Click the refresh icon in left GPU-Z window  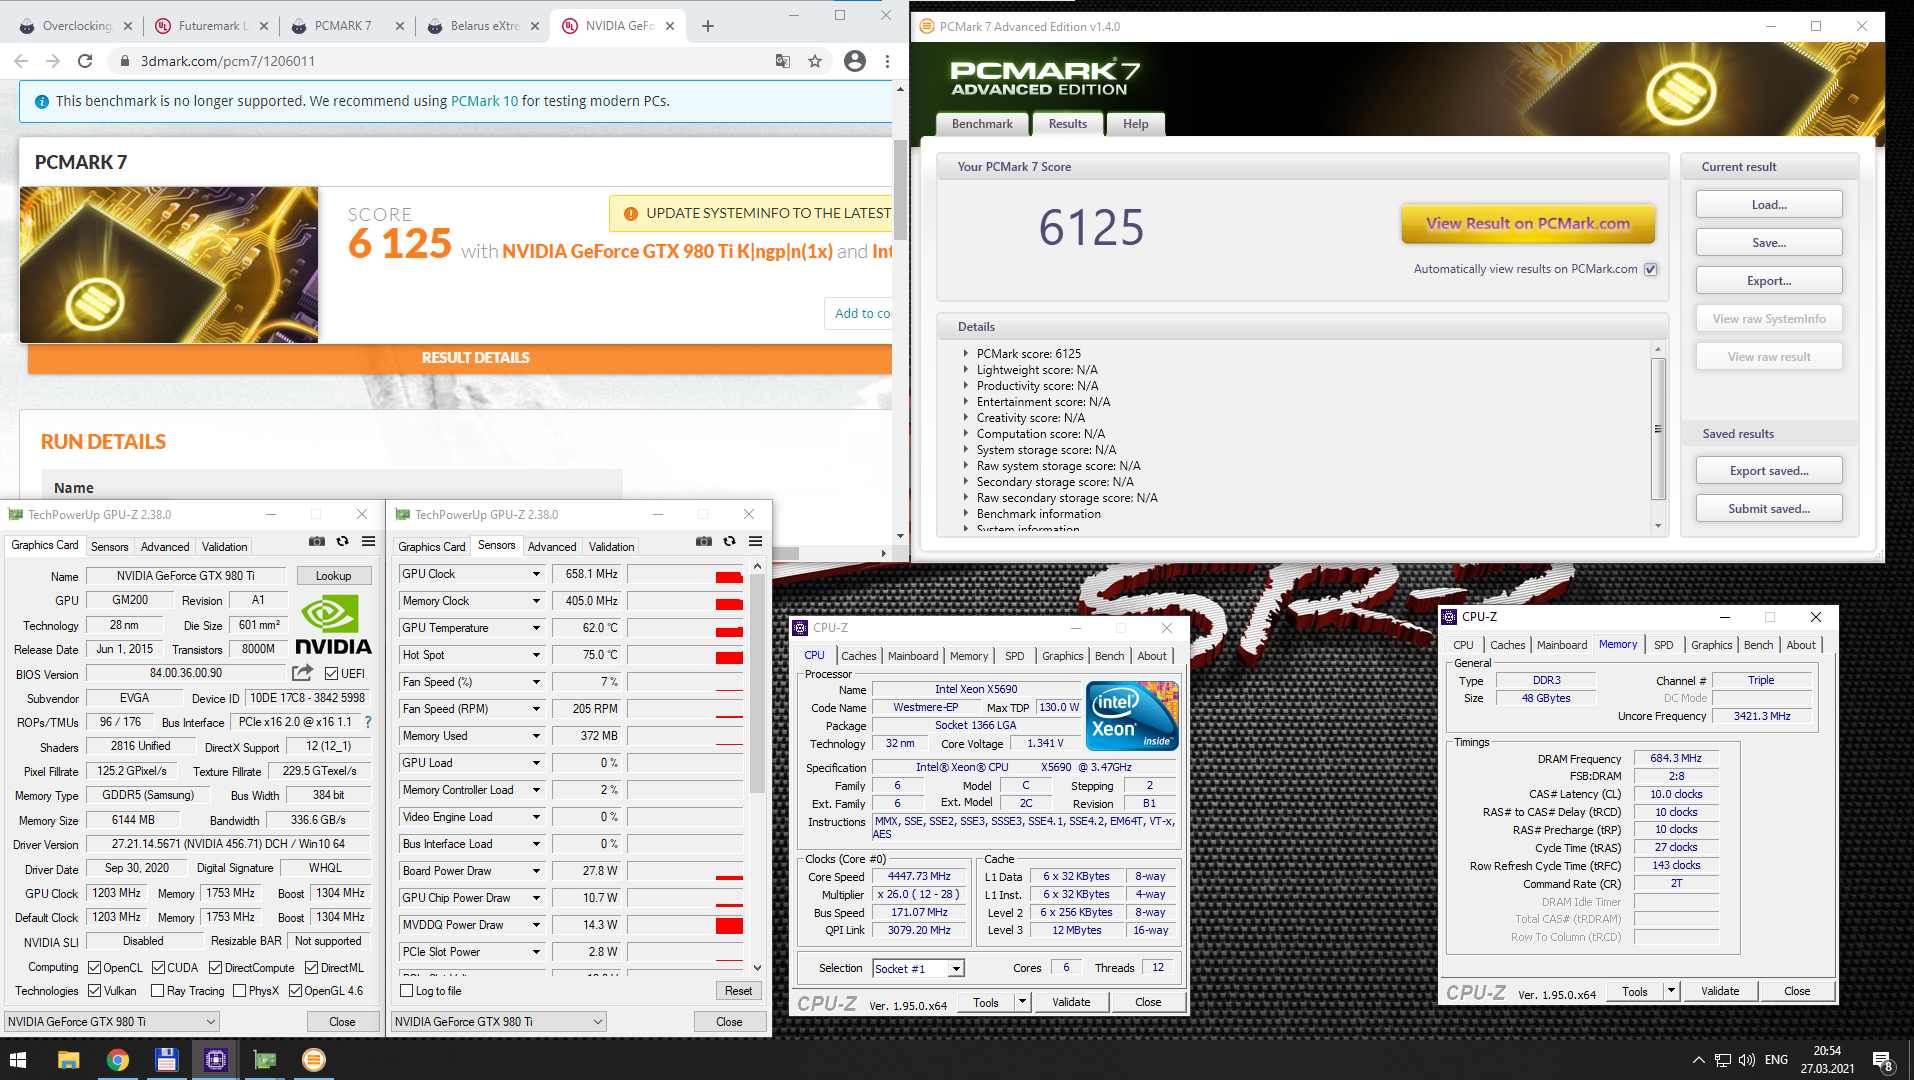pyautogui.click(x=342, y=541)
